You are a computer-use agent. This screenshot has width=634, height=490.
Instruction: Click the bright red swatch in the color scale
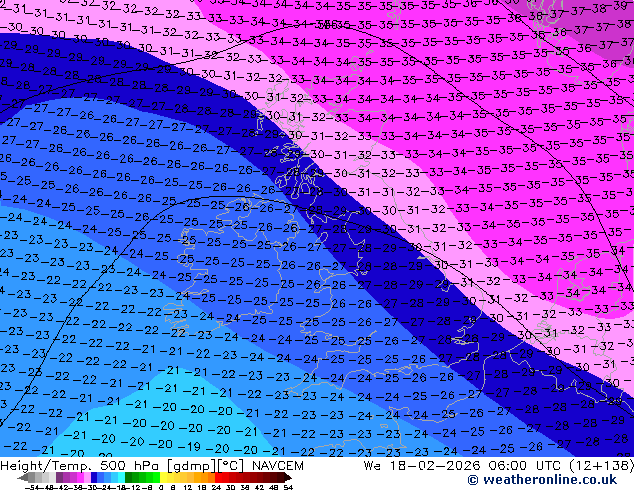pyautogui.click(x=218, y=477)
